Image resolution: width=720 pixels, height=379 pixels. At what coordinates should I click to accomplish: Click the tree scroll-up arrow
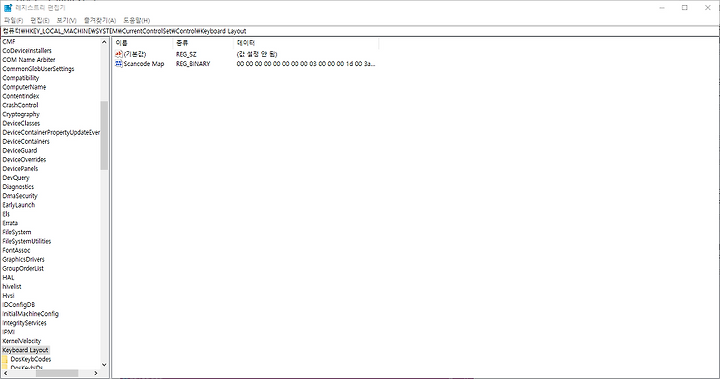click(104, 42)
